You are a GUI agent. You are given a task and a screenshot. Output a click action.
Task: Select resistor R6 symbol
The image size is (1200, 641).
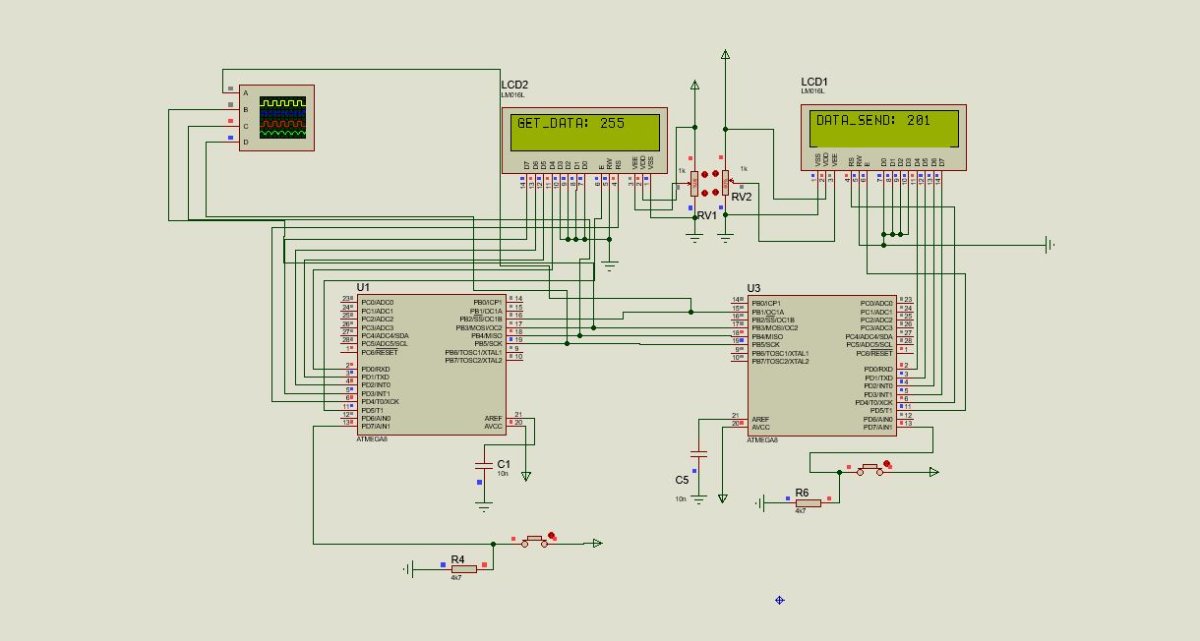(x=806, y=501)
